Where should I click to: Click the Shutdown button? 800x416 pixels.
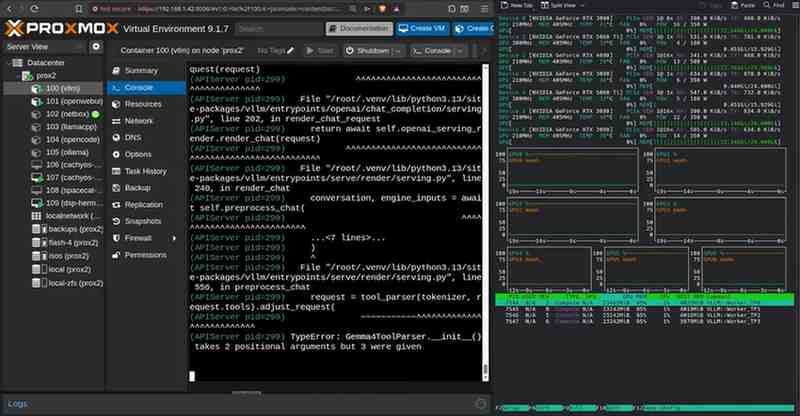[368, 51]
